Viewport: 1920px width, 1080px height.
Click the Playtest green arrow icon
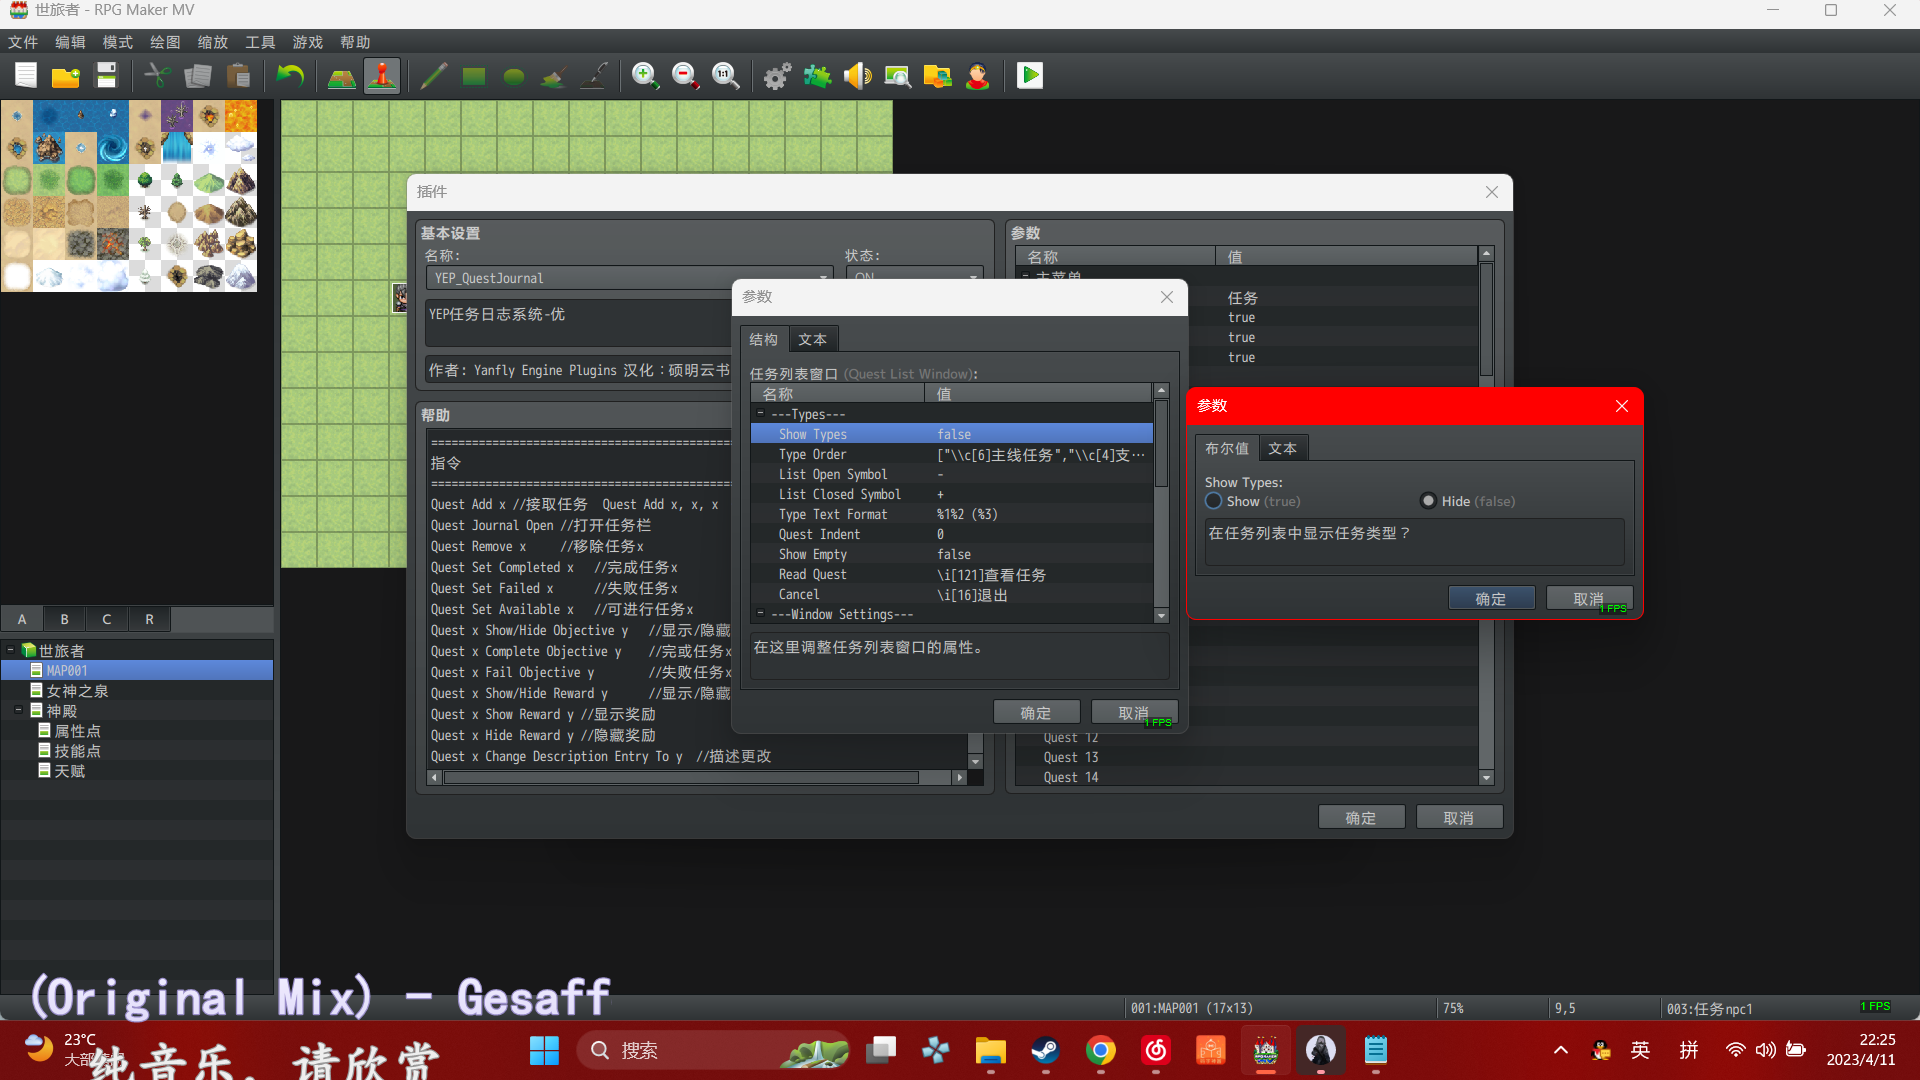1029,76
